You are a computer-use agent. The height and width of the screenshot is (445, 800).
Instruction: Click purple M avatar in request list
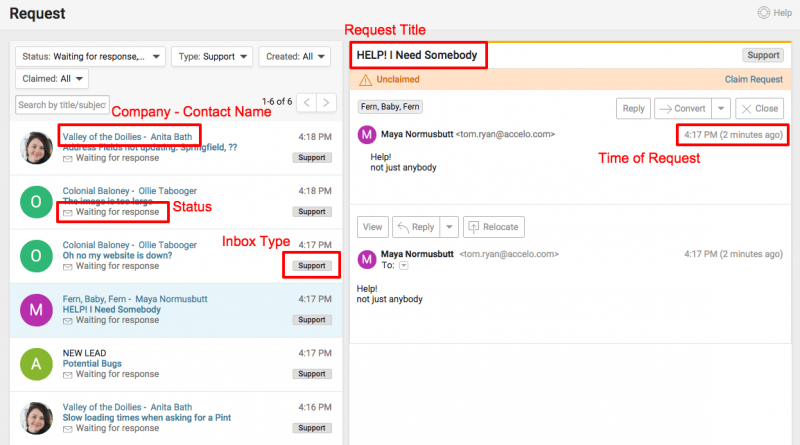37,311
